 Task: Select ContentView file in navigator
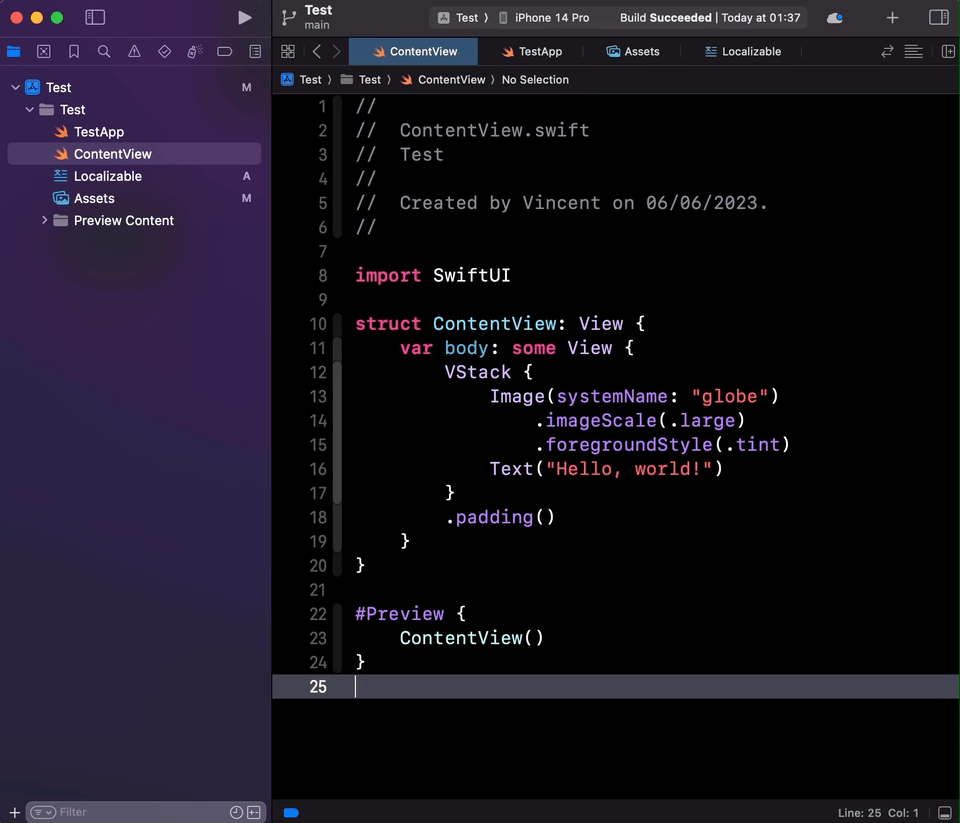click(134, 154)
